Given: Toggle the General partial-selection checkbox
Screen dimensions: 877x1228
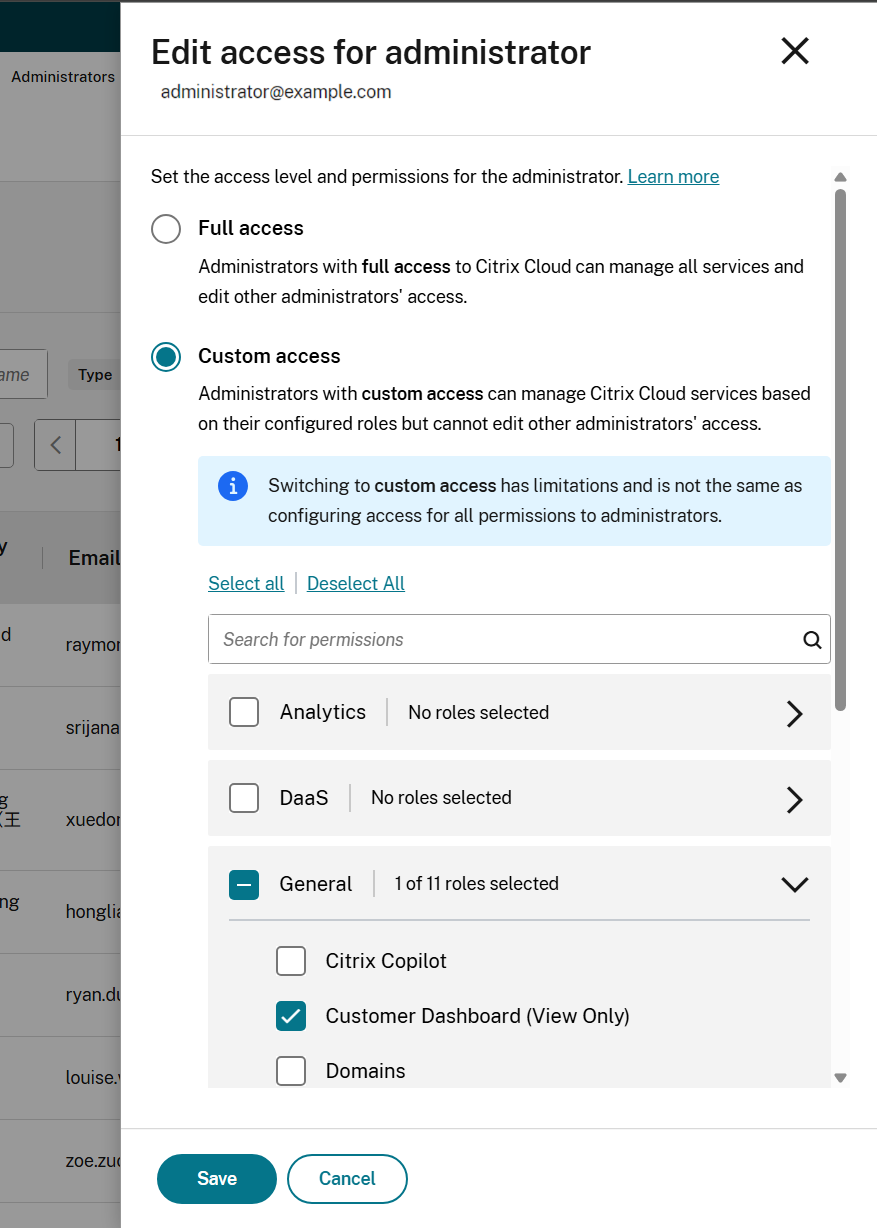Looking at the screenshot, I should (x=244, y=884).
